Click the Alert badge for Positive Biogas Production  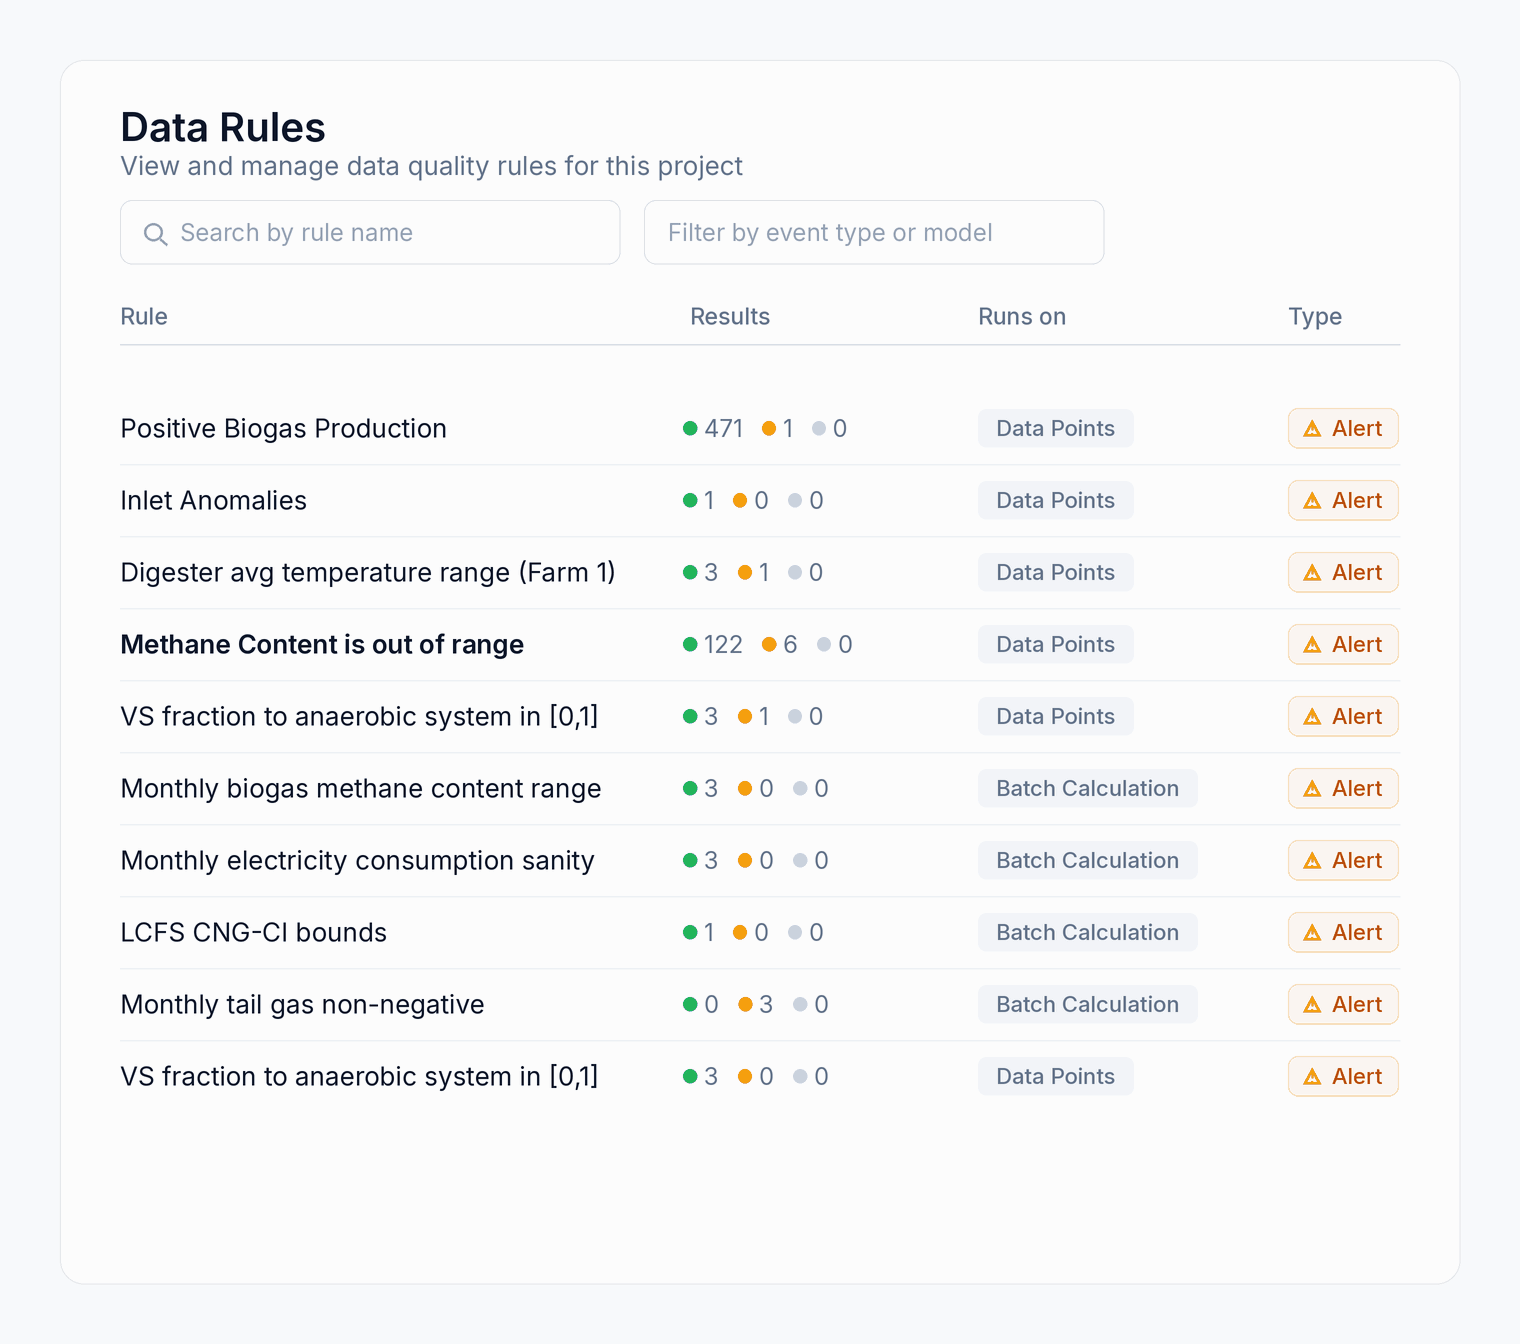pyautogui.click(x=1343, y=428)
